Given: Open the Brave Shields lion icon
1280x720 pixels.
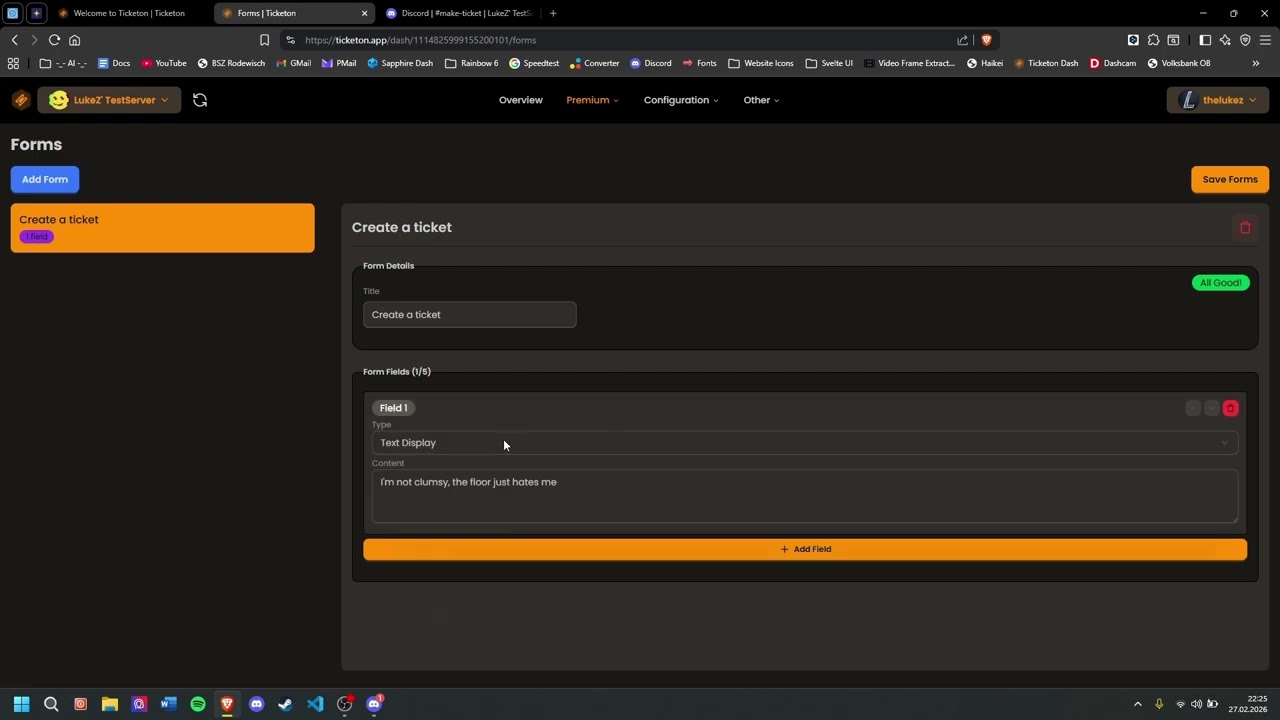Looking at the screenshot, I should [x=986, y=40].
